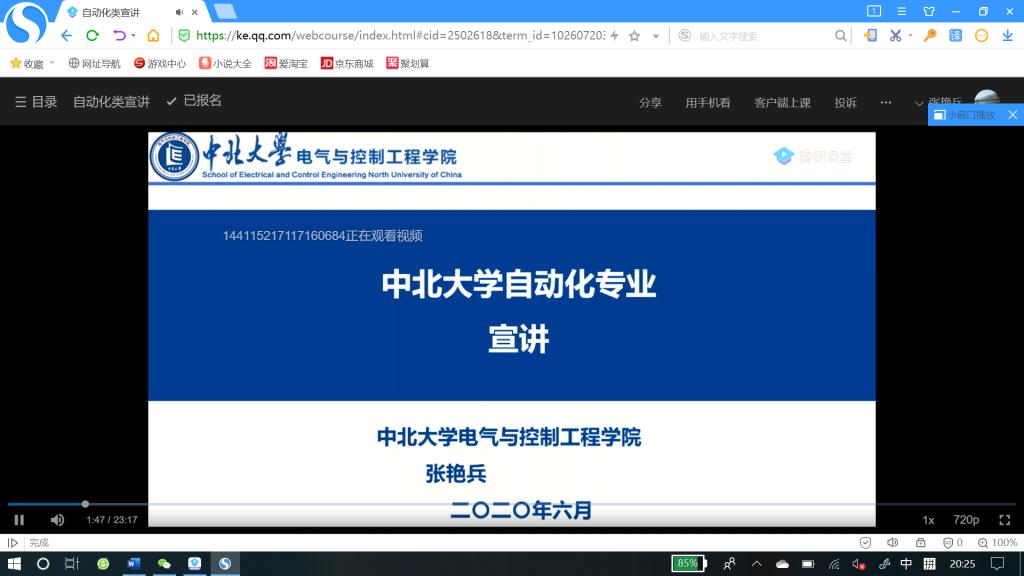Expand the user account dropdown
Viewport: 1024px width, 576px height.
(920, 103)
